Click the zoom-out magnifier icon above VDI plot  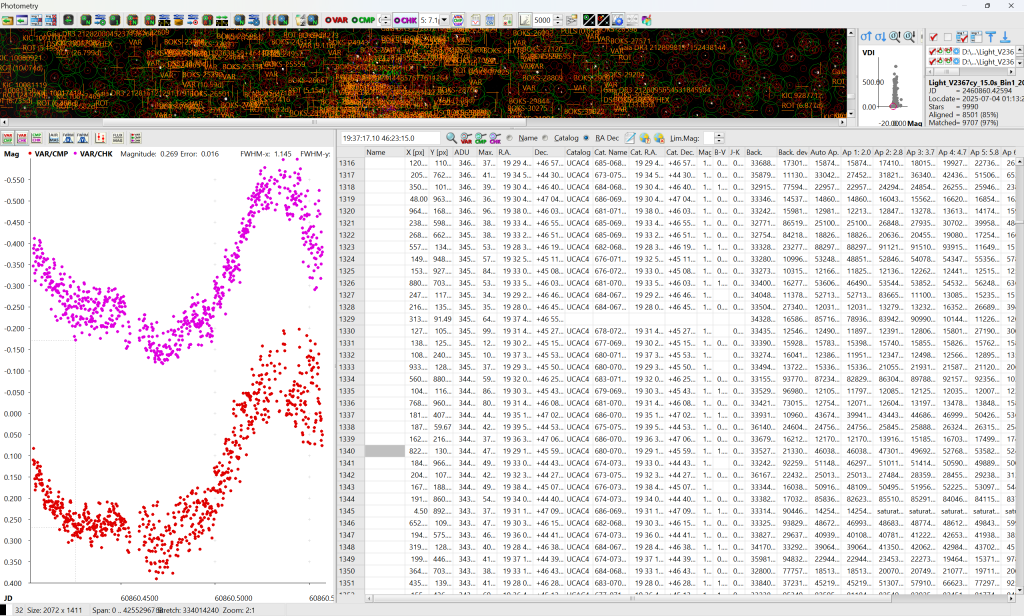point(909,37)
